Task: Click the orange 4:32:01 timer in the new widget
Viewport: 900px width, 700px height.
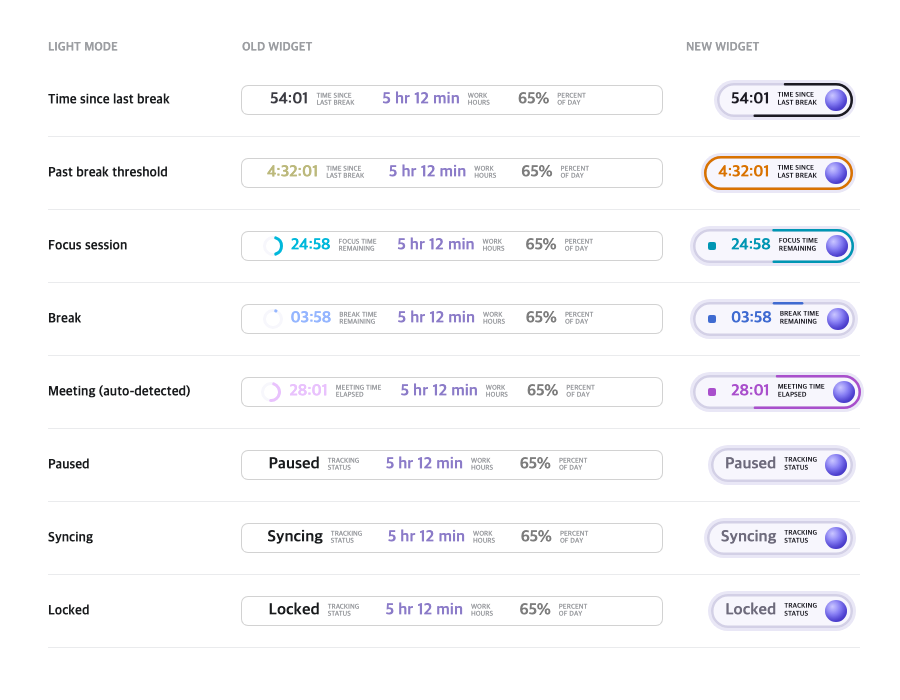Action: tap(743, 171)
